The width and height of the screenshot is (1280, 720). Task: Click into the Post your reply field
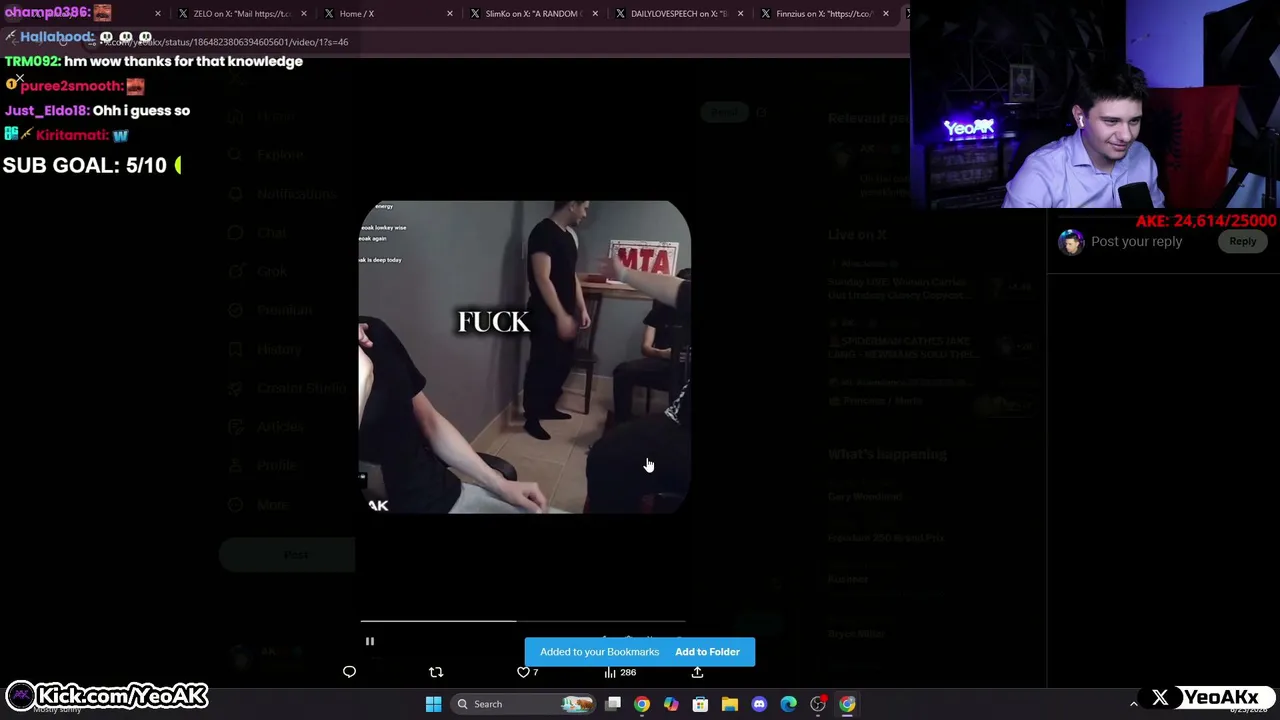pyautogui.click(x=1136, y=241)
